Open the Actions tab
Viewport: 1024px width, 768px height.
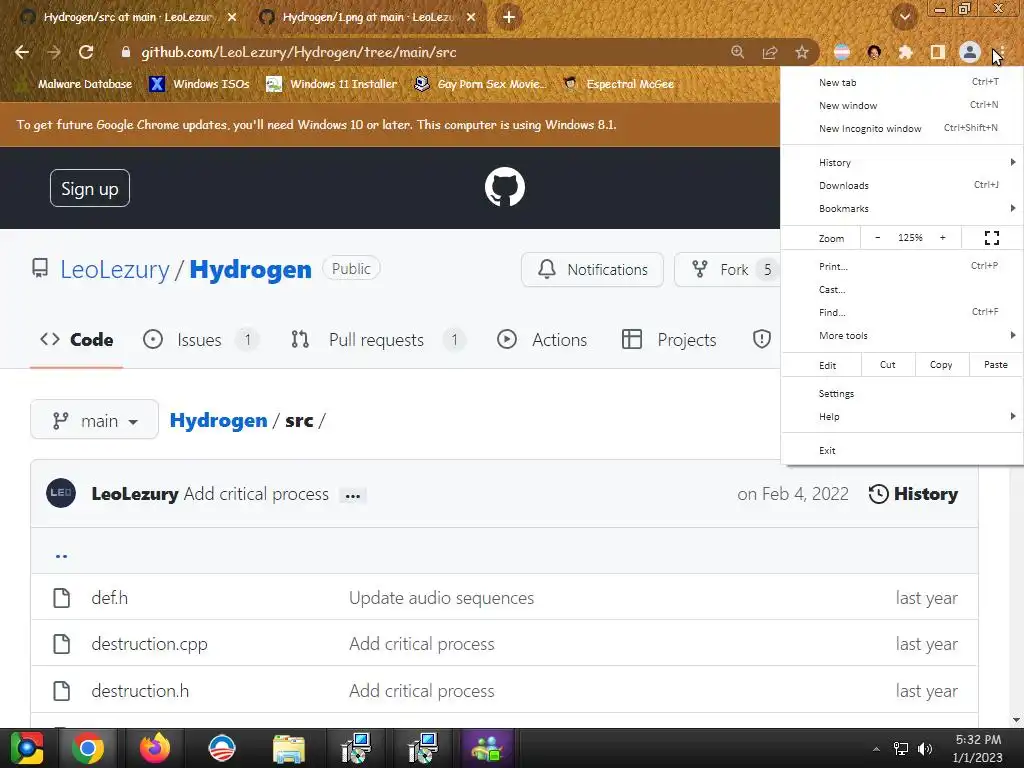tap(542, 340)
